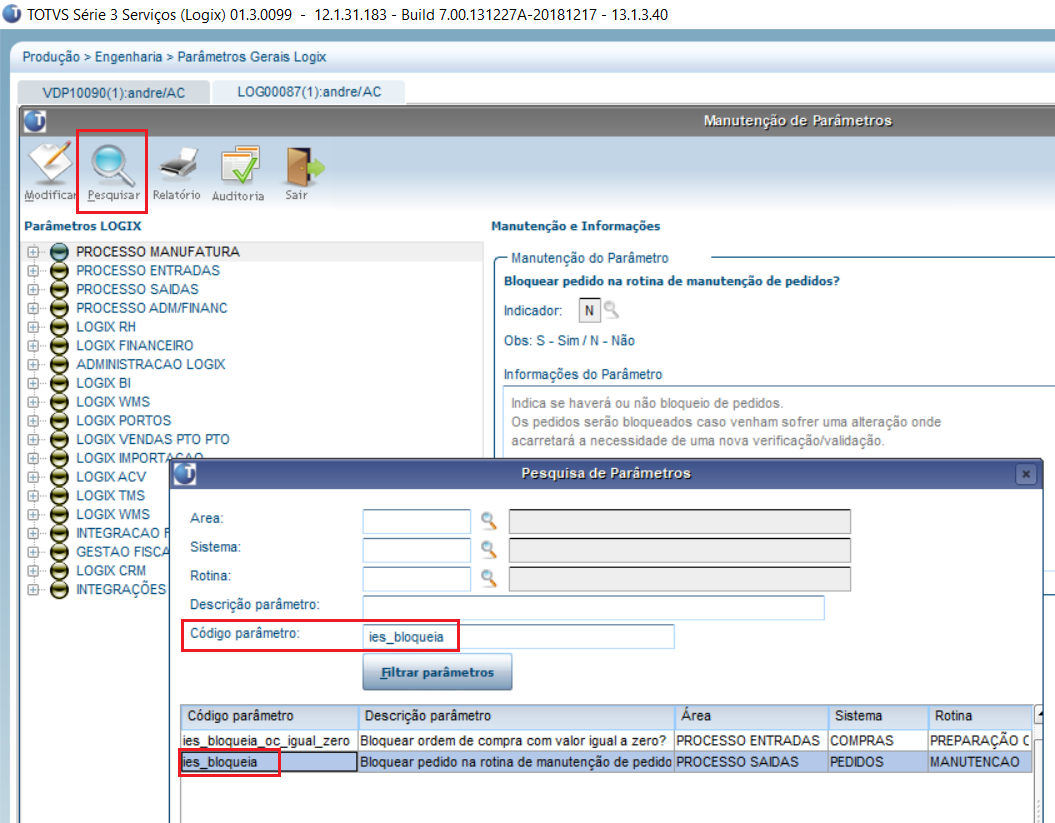1055x823 pixels.
Task: Click the globe icon of PROCESSO MANUFATURA
Action: [x=59, y=252]
